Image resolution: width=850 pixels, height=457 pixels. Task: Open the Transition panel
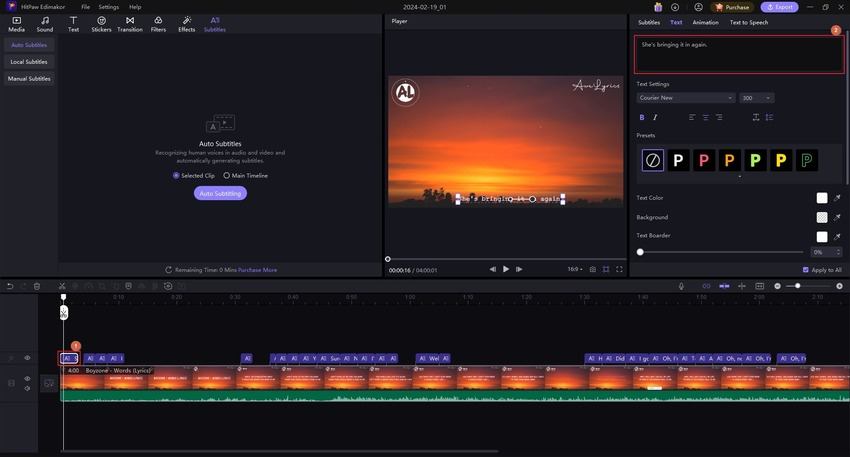coord(130,24)
